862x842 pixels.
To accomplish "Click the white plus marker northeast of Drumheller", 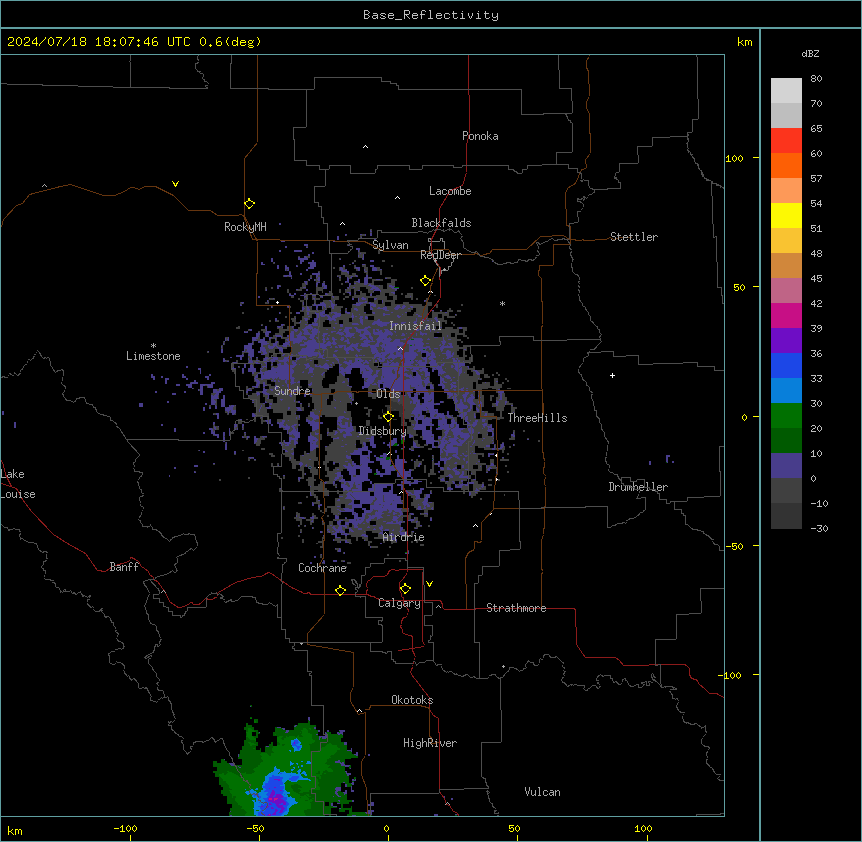I will [x=612, y=375].
